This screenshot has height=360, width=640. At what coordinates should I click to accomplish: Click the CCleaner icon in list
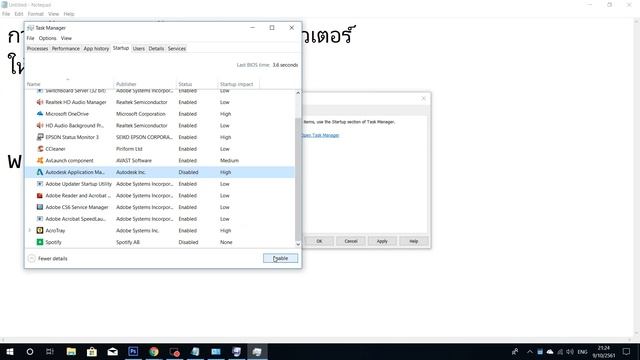coord(40,149)
